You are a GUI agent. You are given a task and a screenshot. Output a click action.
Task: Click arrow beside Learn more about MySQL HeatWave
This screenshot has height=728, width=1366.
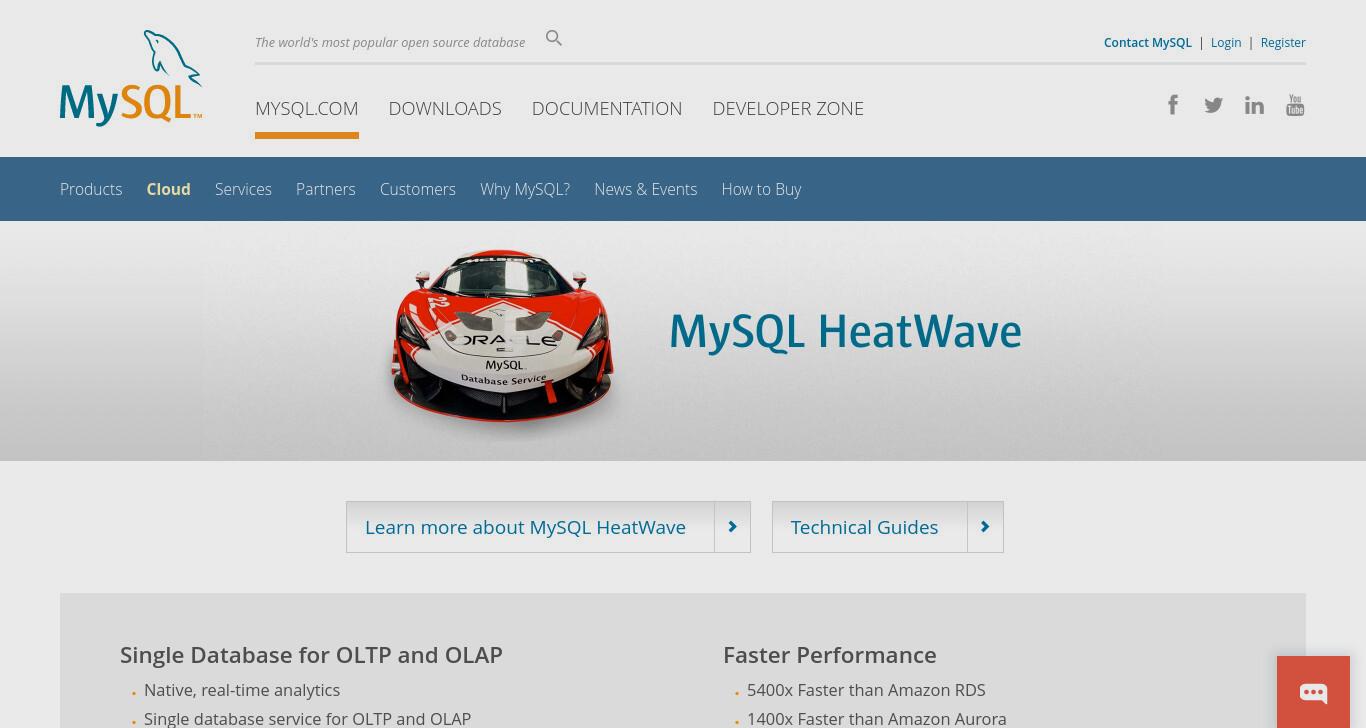(x=732, y=527)
